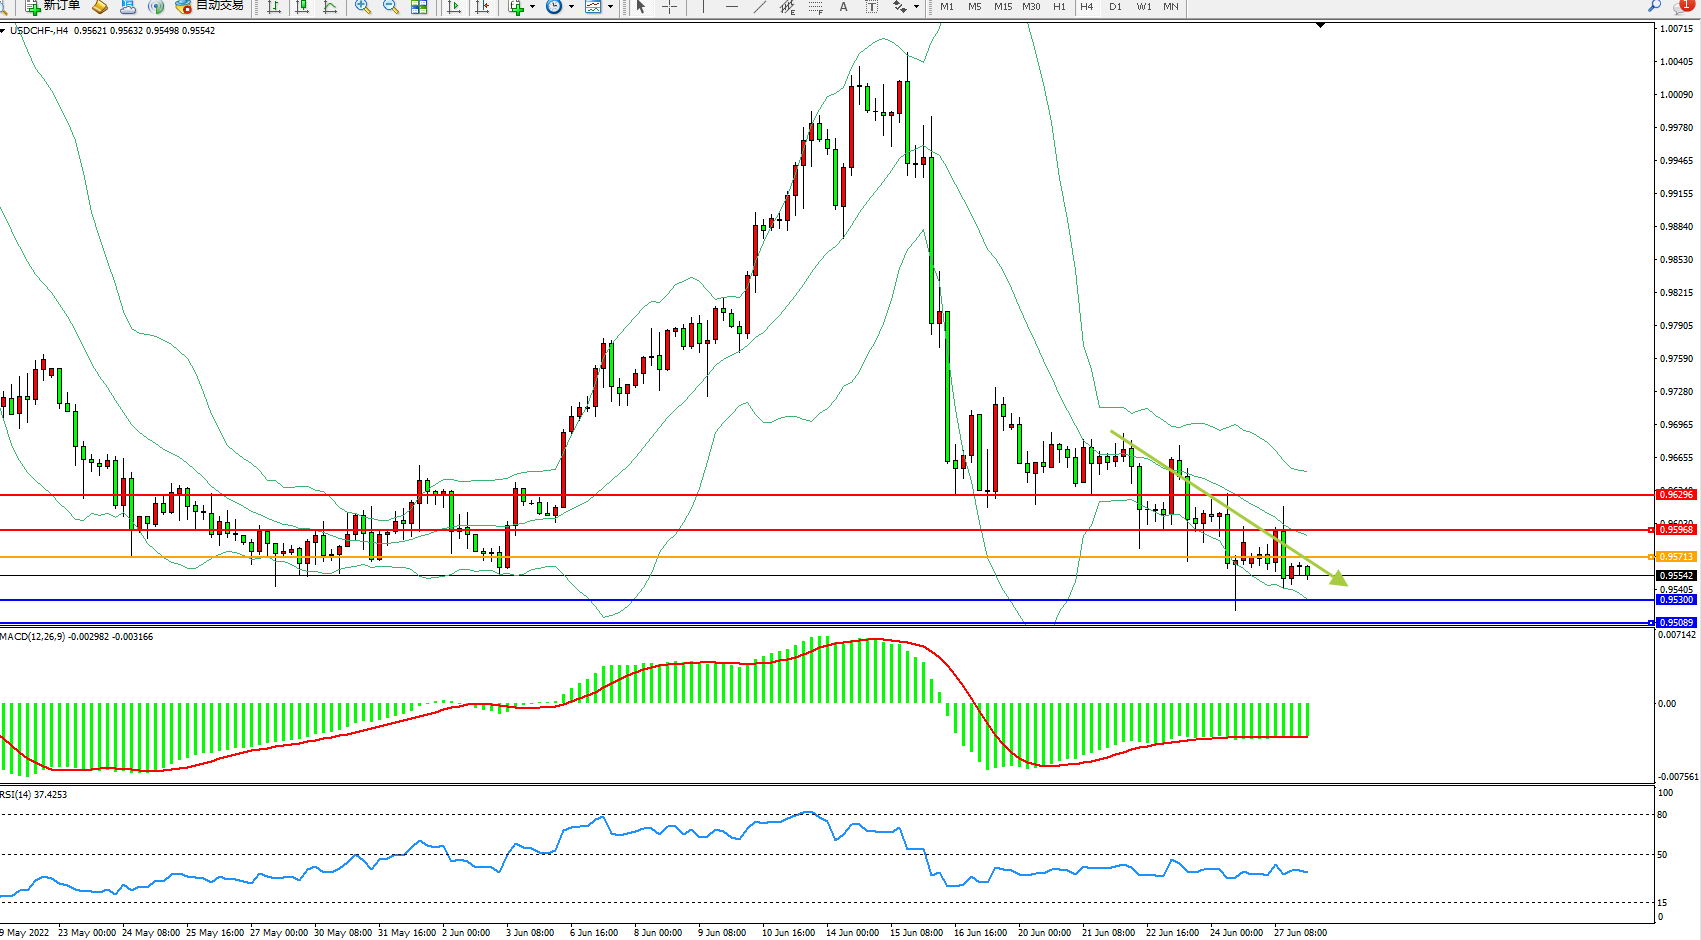The height and width of the screenshot is (940, 1701).
Task: Switch chart to candlestick display icon
Action: click(302, 7)
